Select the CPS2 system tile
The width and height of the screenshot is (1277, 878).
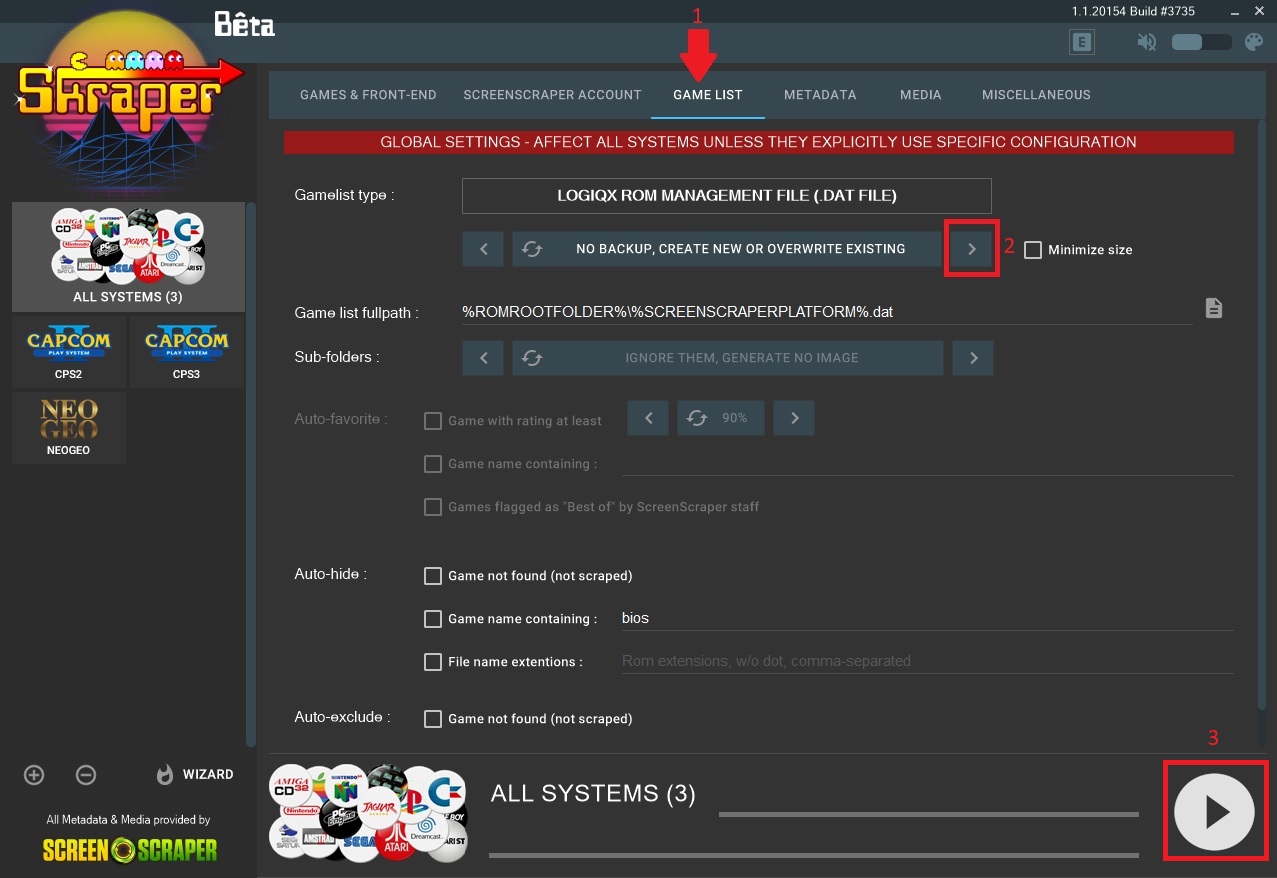click(x=69, y=352)
